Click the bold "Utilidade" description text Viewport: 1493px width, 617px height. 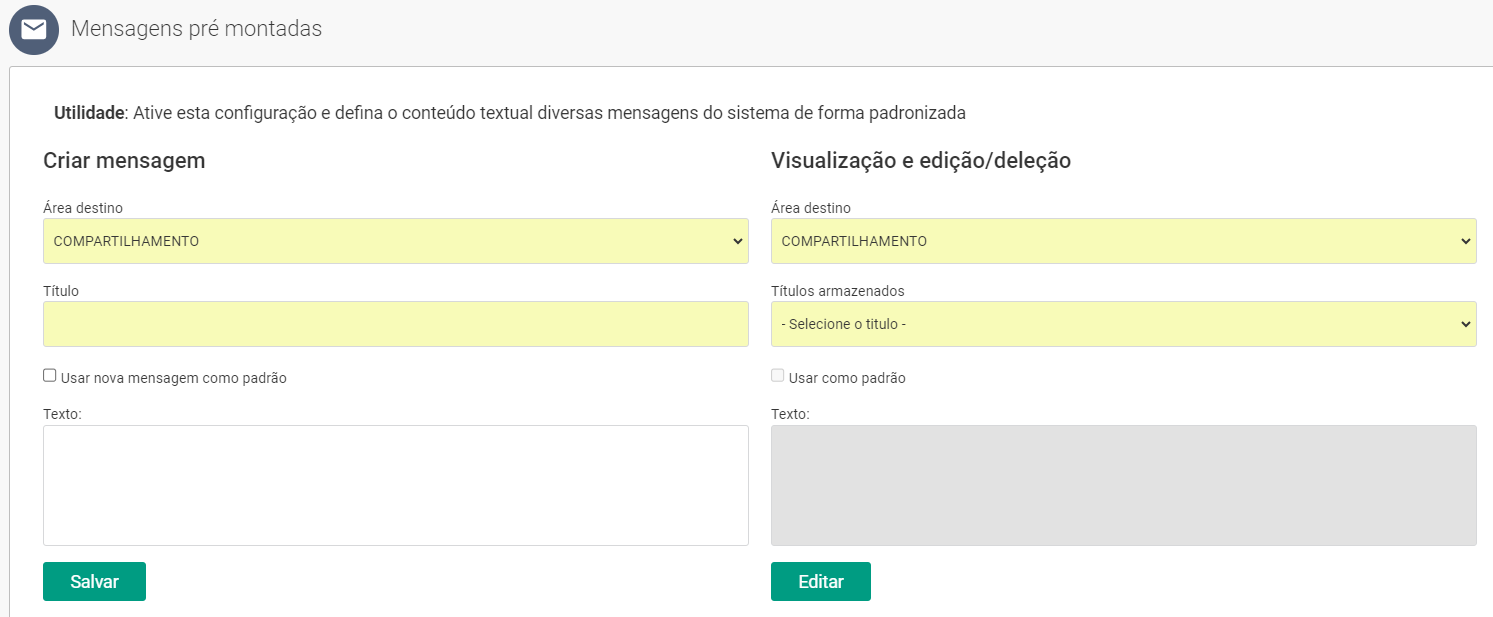pos(89,113)
